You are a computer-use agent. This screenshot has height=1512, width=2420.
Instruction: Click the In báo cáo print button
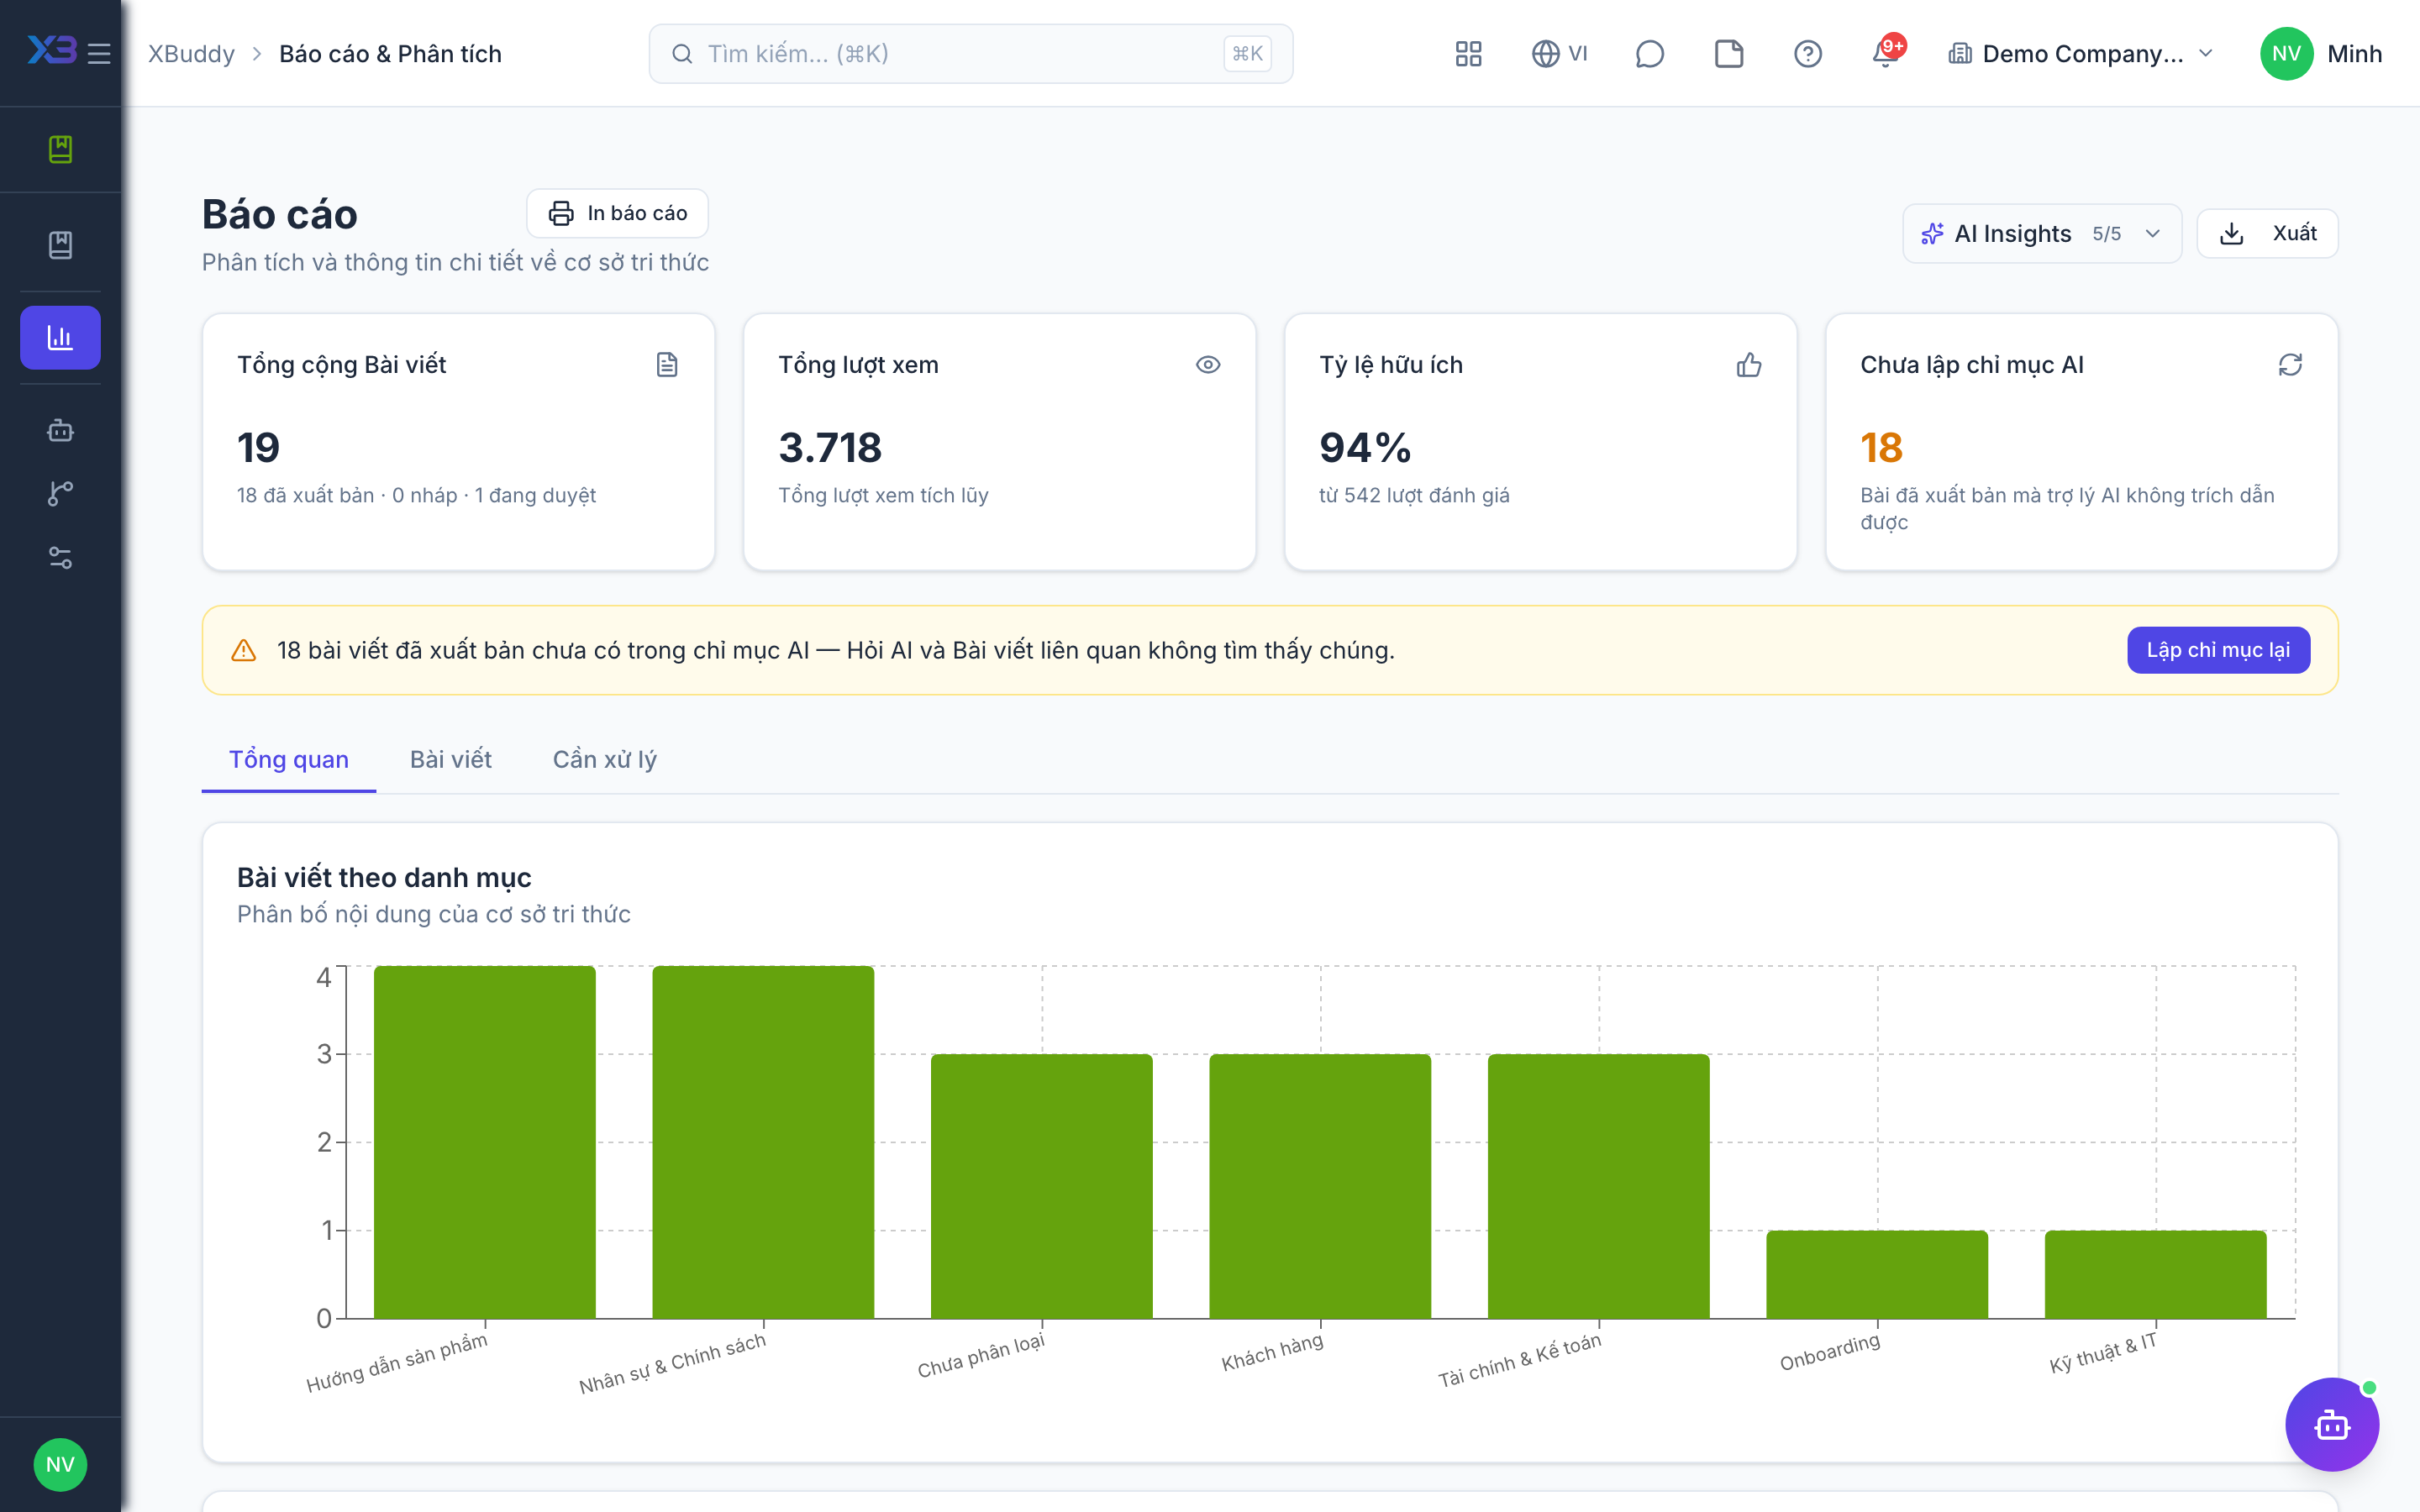tap(617, 213)
